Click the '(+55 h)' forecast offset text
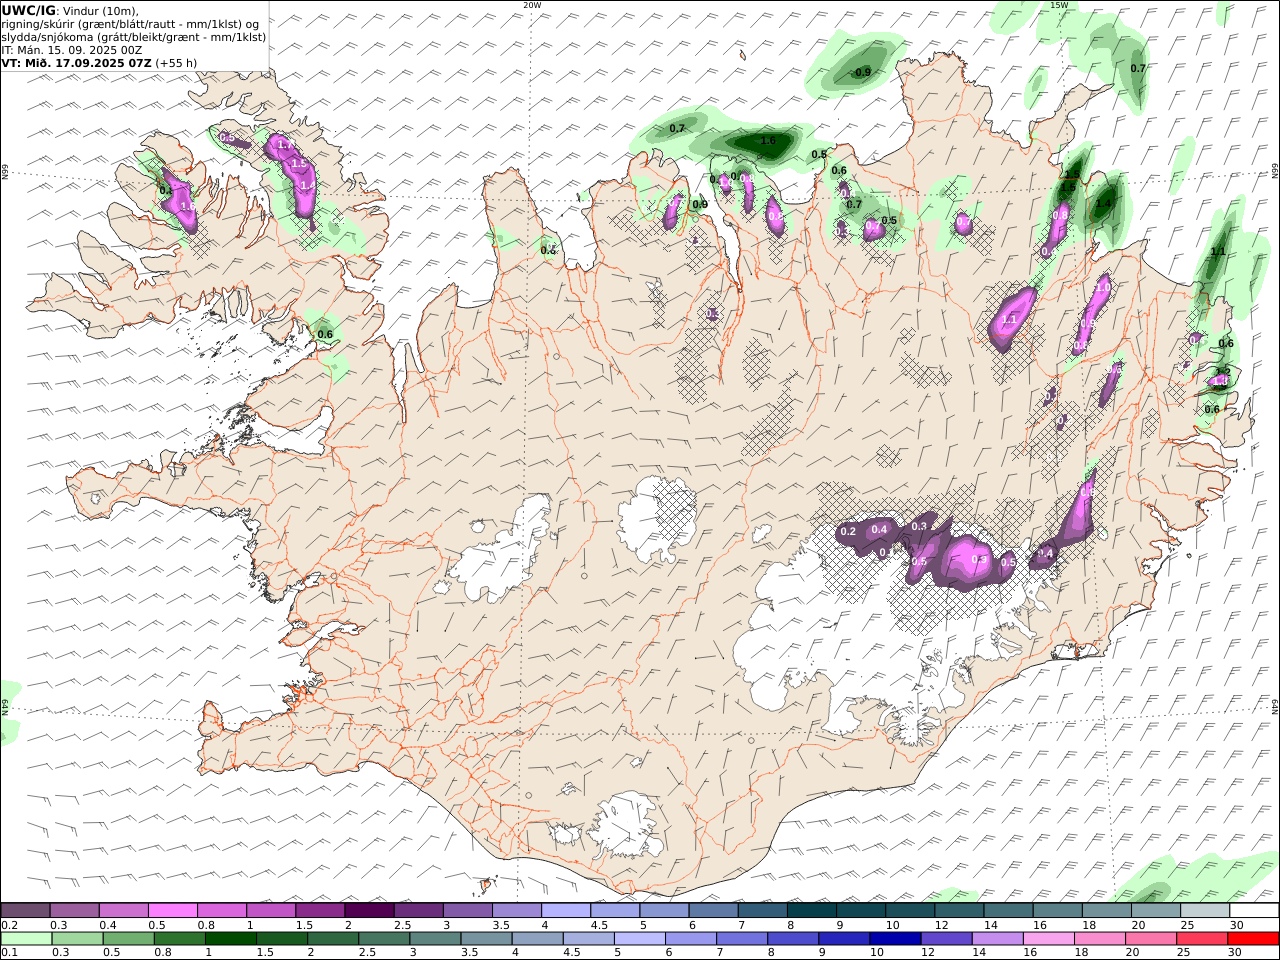This screenshot has height=960, width=1280. [176, 62]
